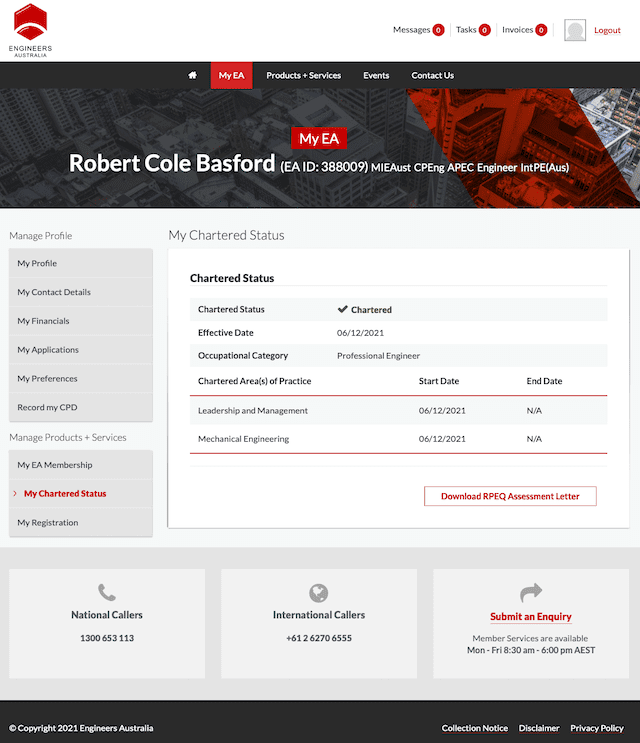Click the share arrow enquiry icon

[x=531, y=592]
